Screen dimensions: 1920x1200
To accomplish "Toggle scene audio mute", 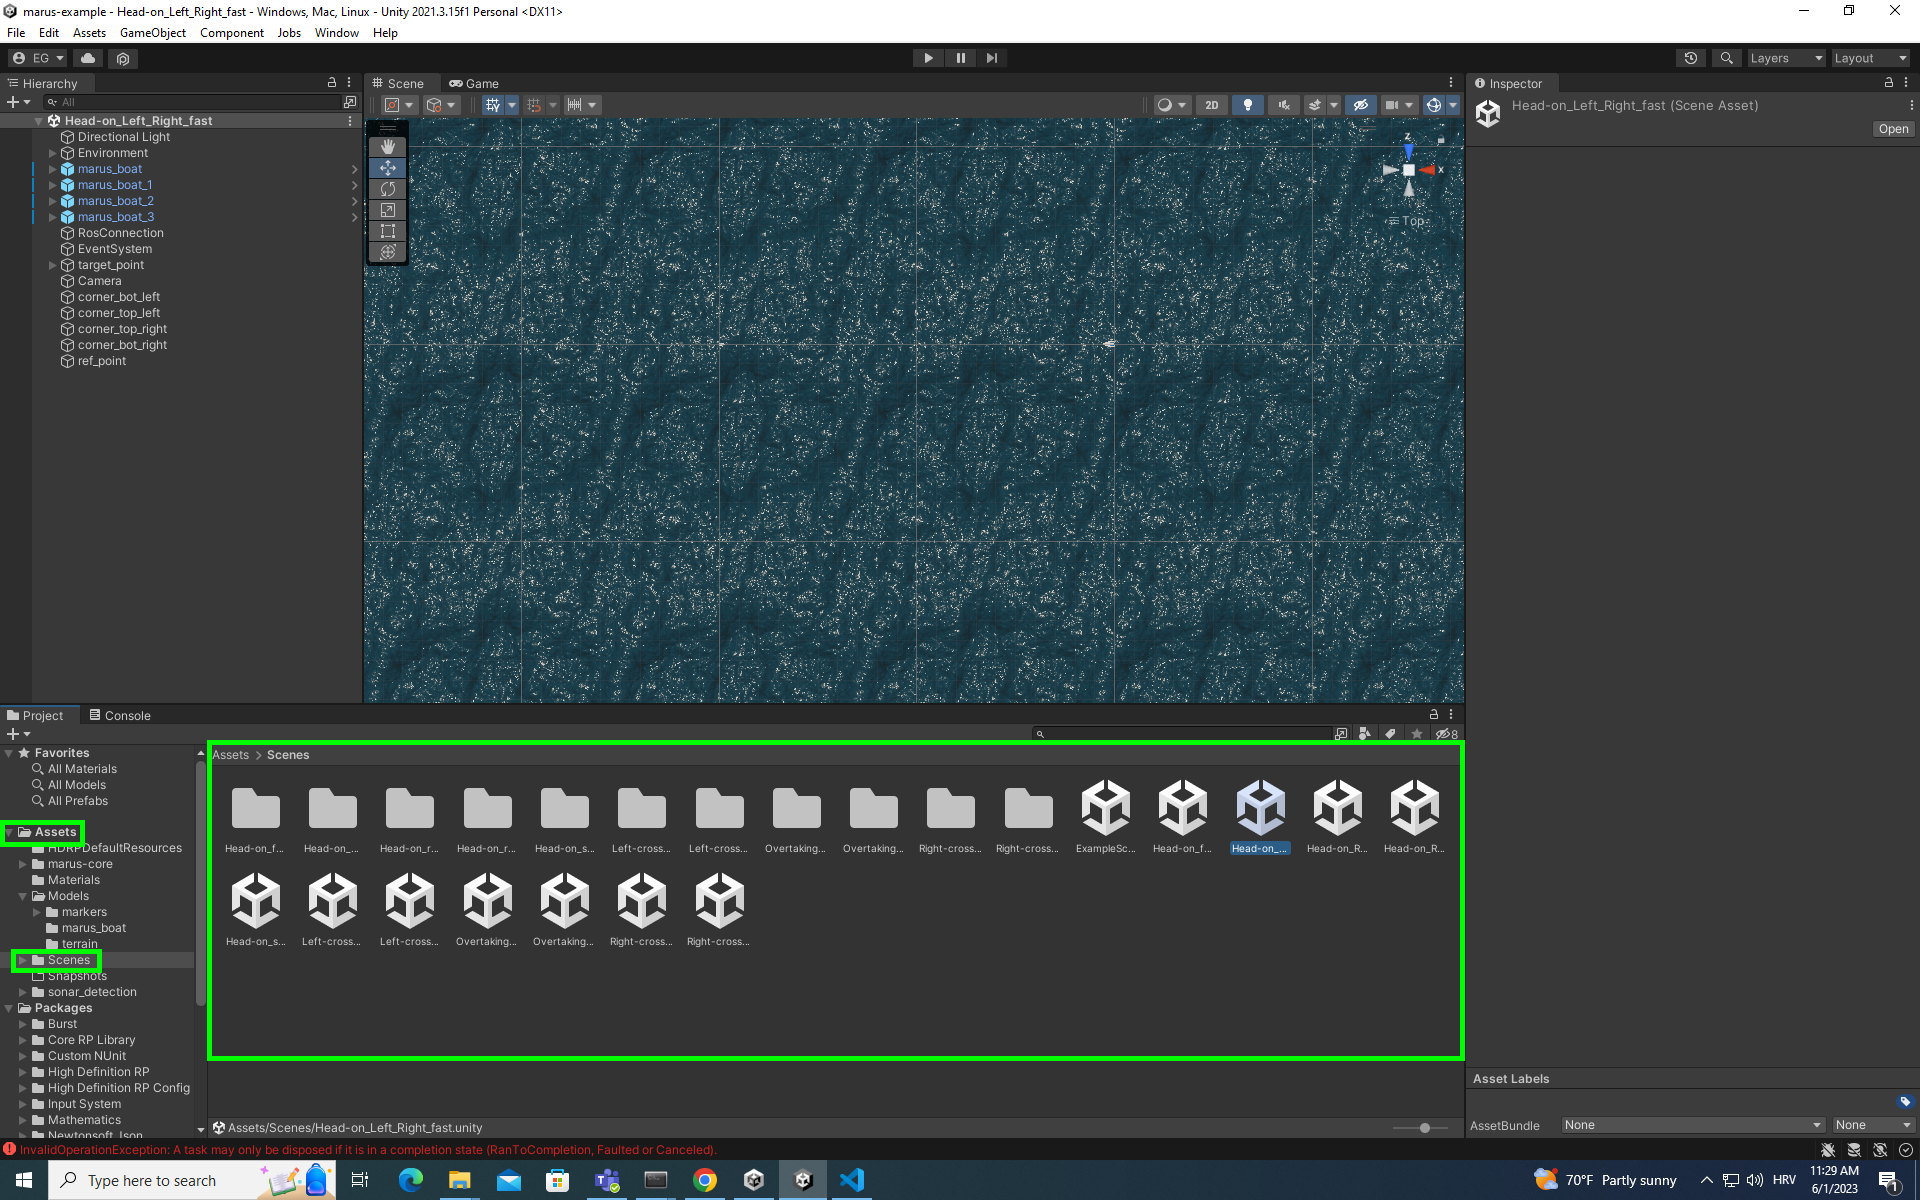I will coord(1284,105).
